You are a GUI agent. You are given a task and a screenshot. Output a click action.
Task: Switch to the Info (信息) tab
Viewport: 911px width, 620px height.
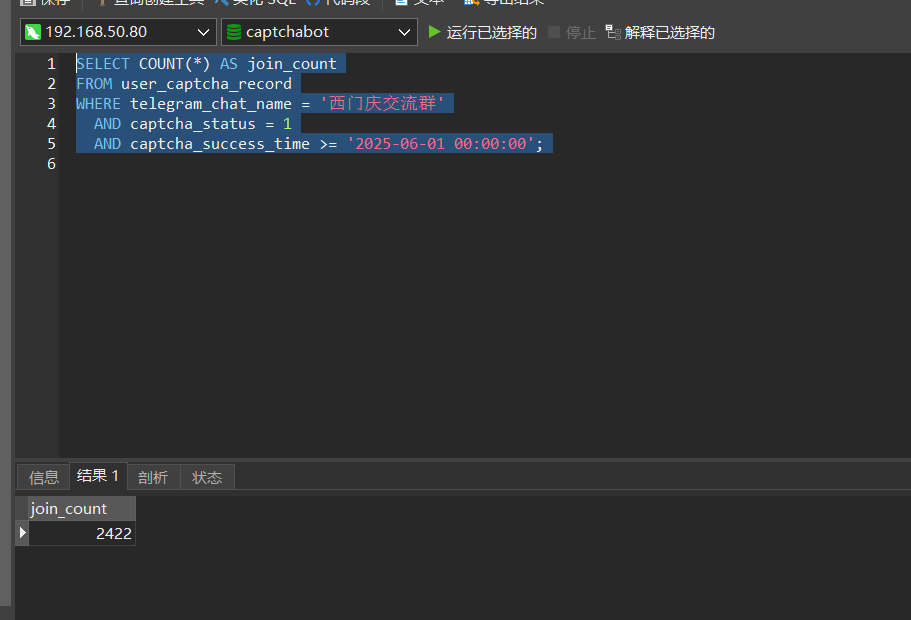pos(43,477)
